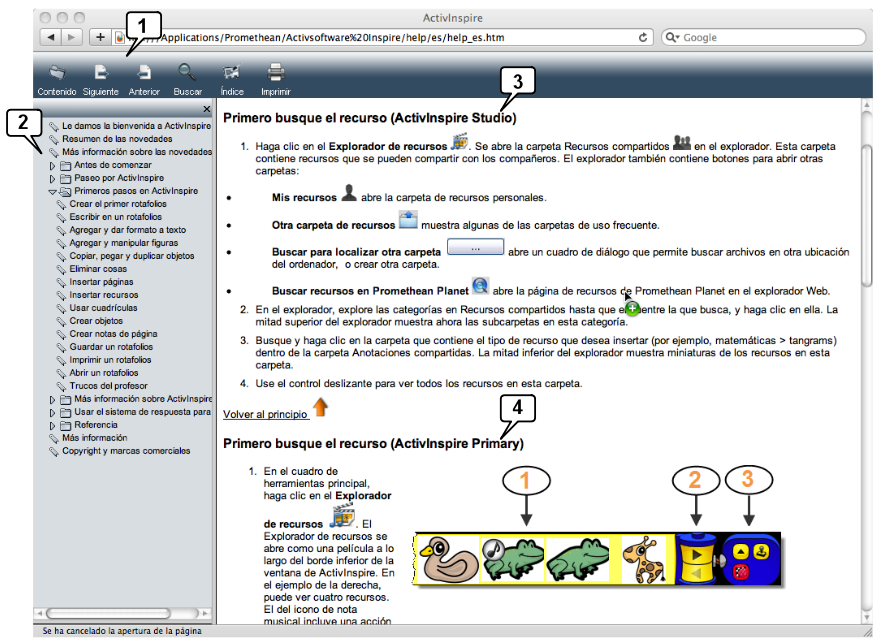Print the page with Imprimir icon
Image resolution: width=875 pixels, height=639 pixels.
point(276,73)
